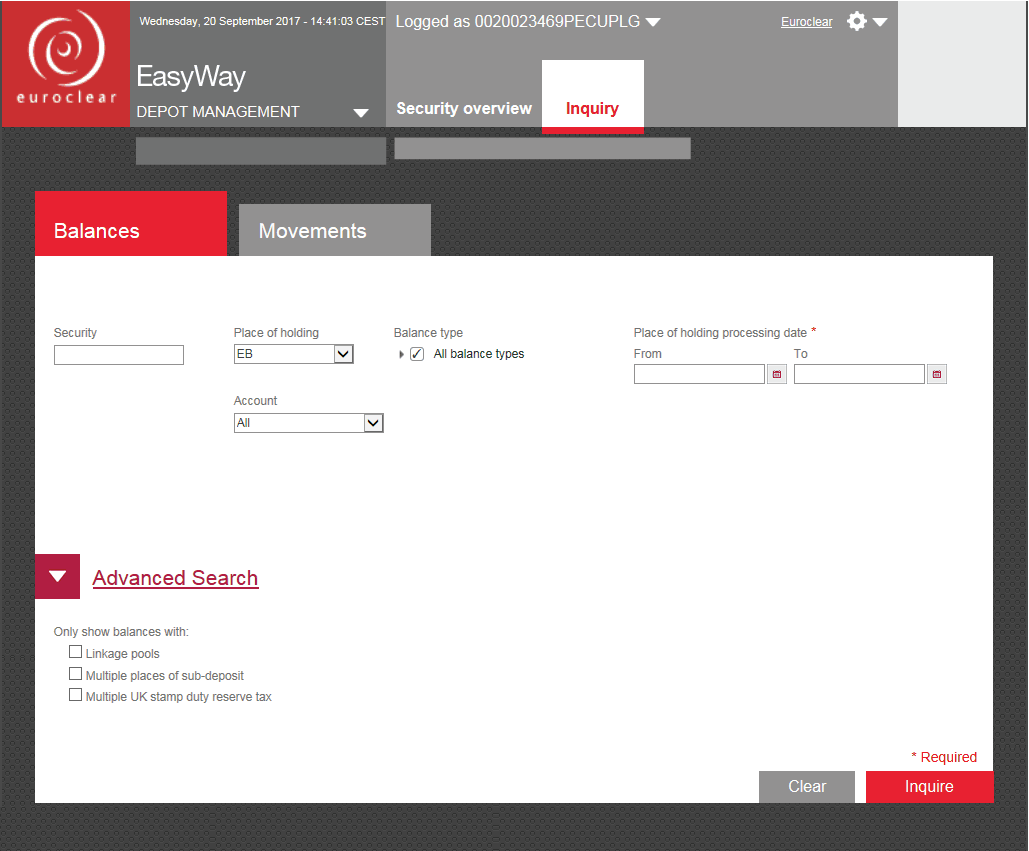Click the Place of holding processing date label

pyautogui.click(x=720, y=333)
